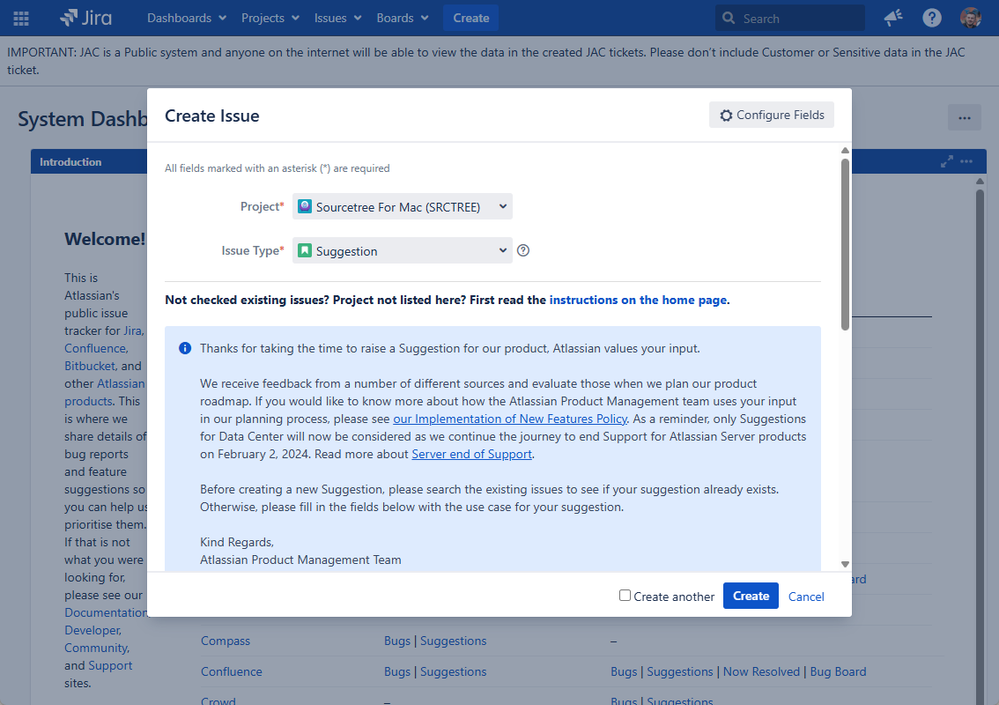This screenshot has height=705, width=999.
Task: Open Compass Suggestions link
Action: click(453, 641)
